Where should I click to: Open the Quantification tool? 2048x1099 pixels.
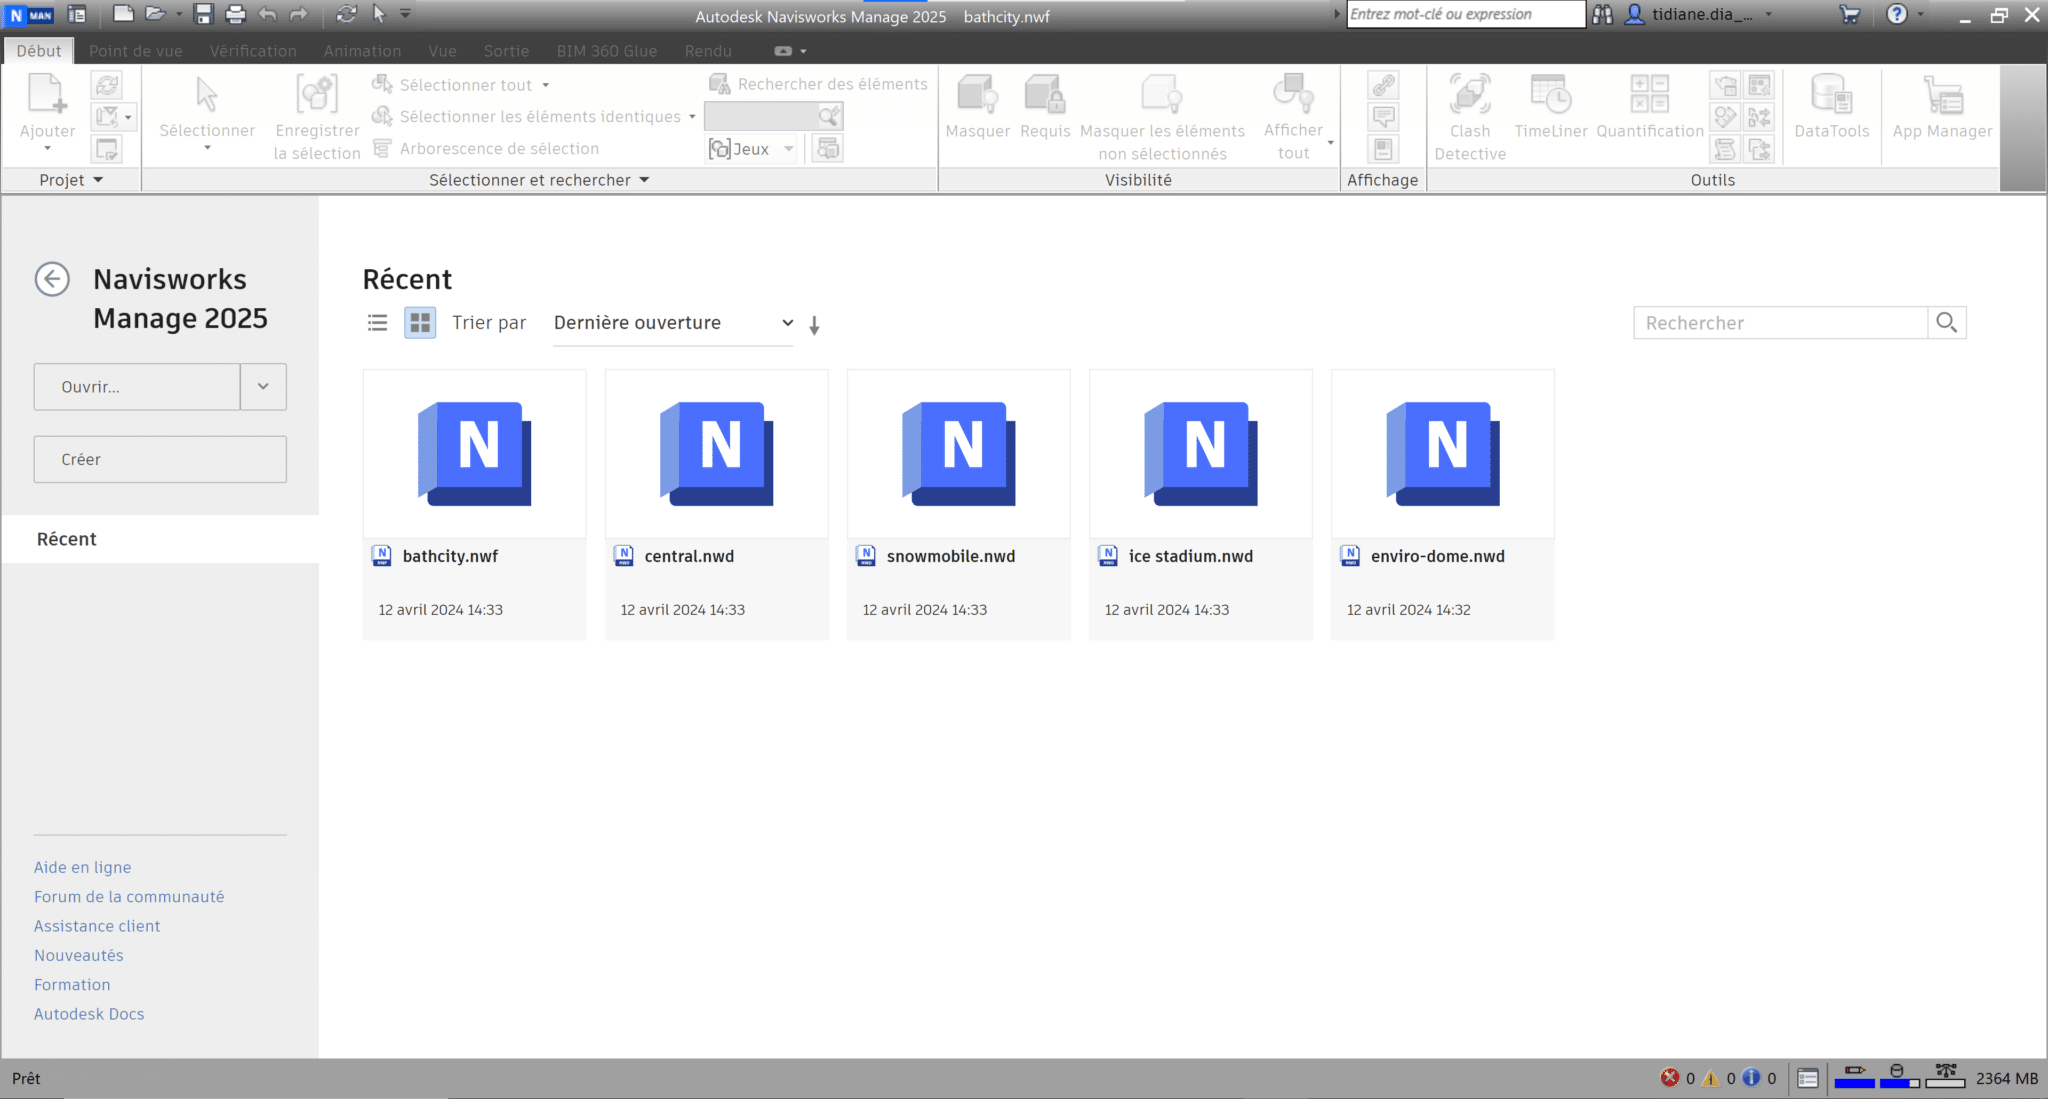click(x=1649, y=107)
